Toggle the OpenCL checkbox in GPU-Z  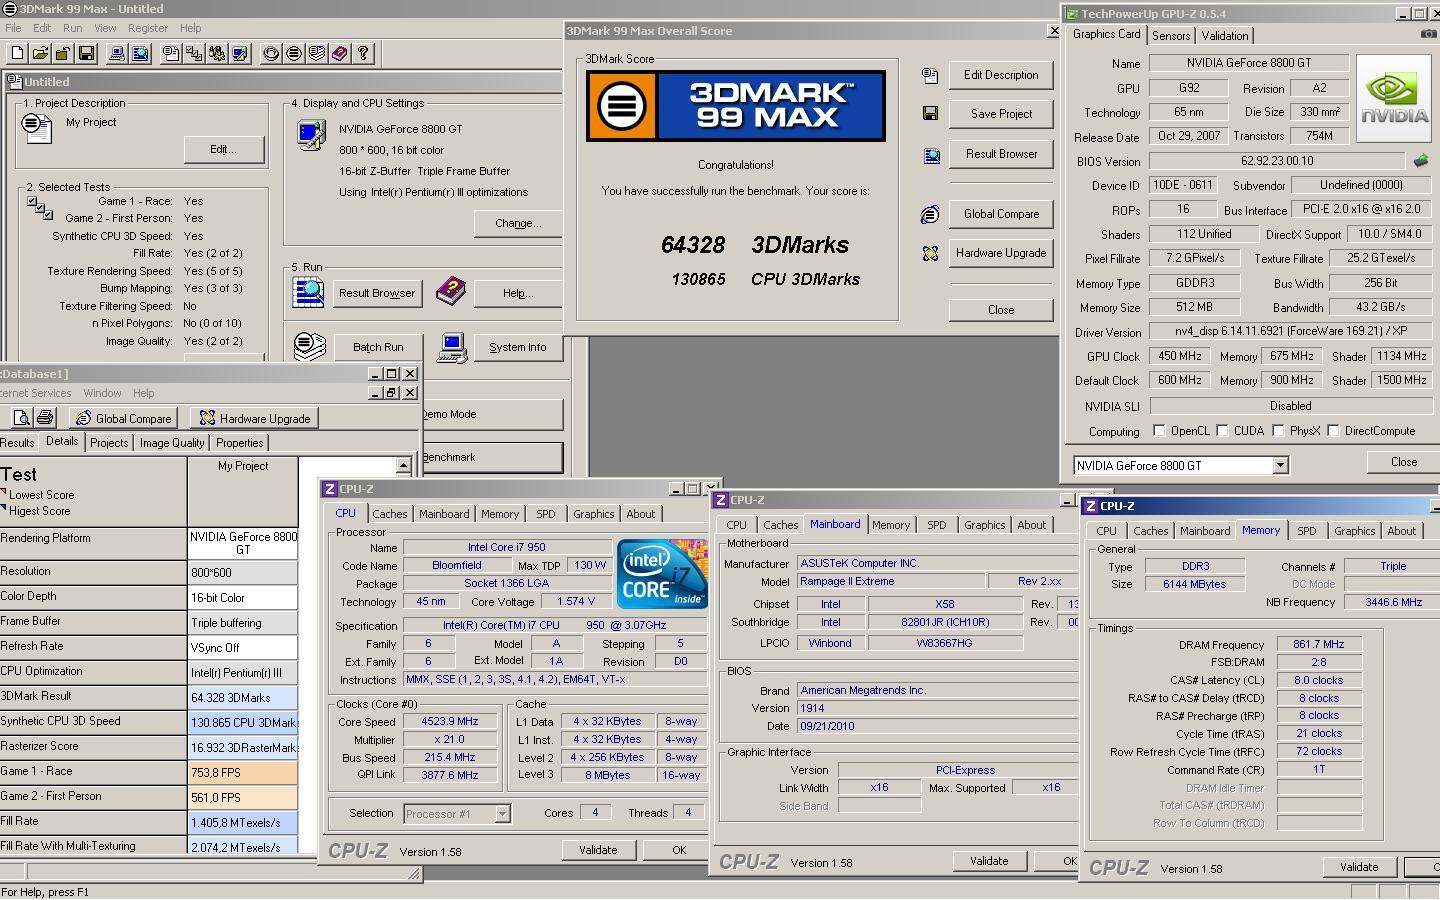point(1159,431)
